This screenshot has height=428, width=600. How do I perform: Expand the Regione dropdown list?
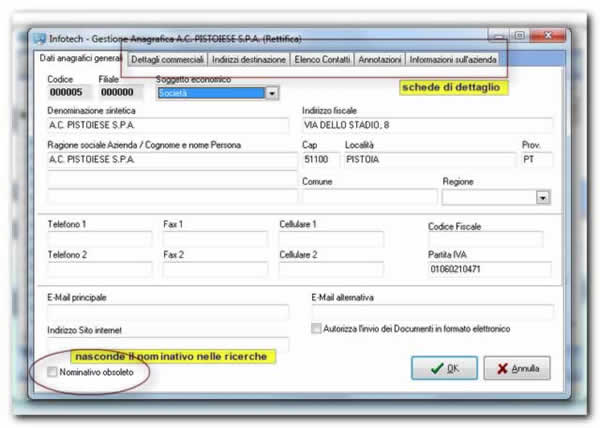[543, 198]
